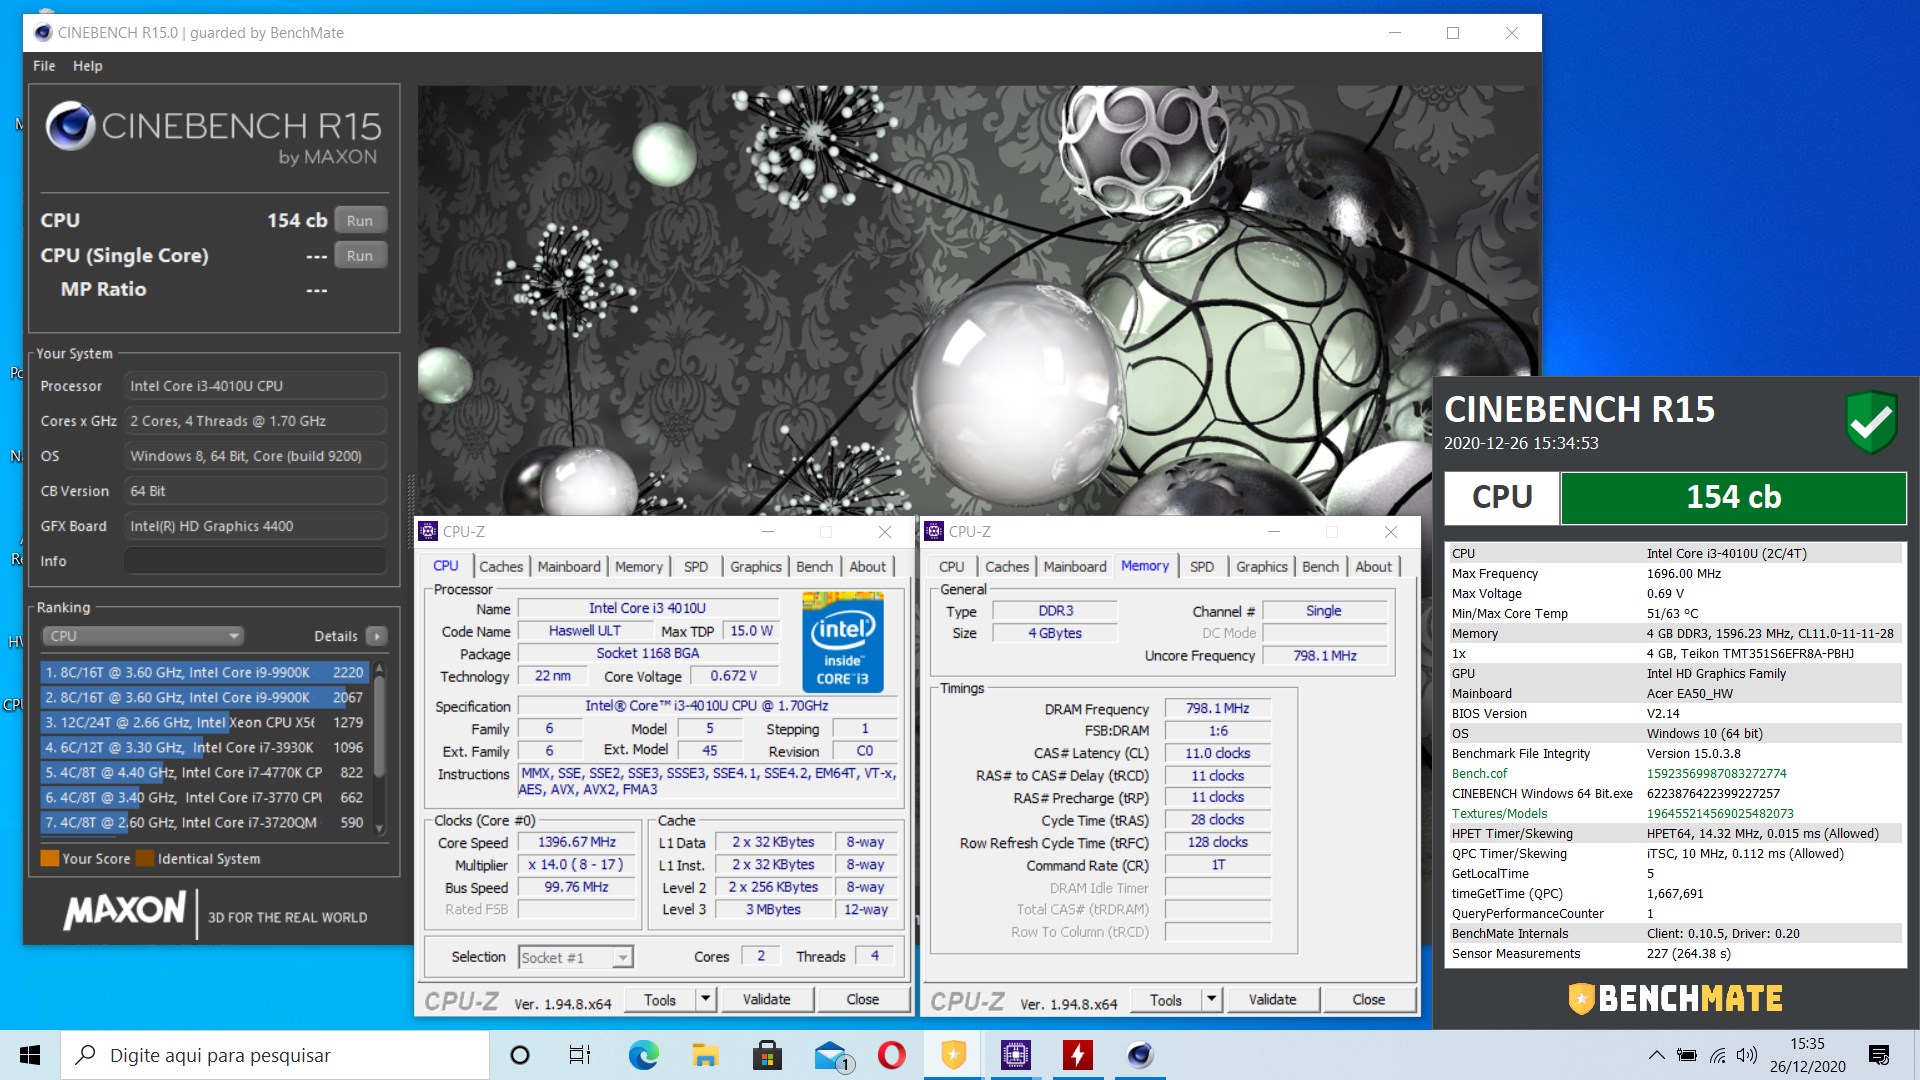
Task: Launch Opera browser from taskbar
Action: point(891,1055)
